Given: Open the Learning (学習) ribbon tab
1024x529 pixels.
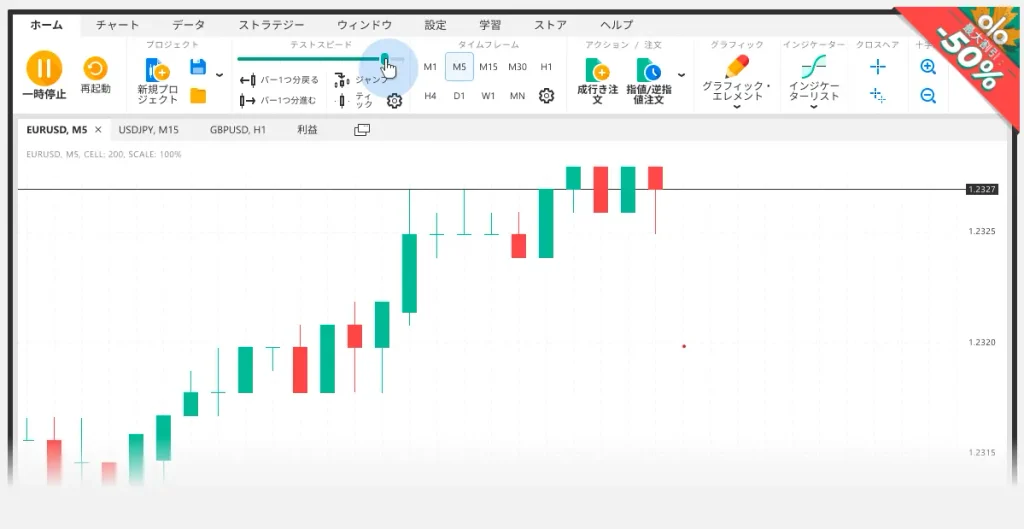Looking at the screenshot, I should (x=490, y=25).
